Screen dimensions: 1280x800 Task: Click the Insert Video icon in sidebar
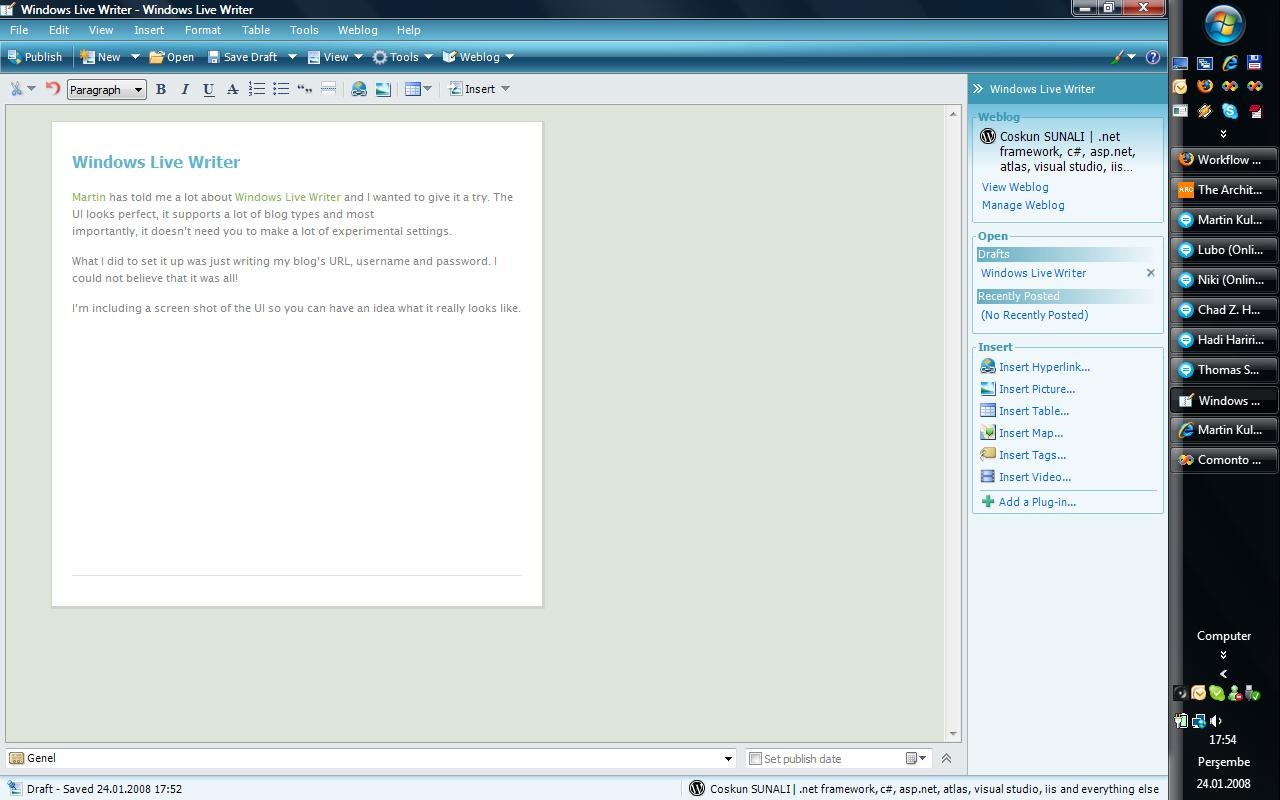pos(988,477)
